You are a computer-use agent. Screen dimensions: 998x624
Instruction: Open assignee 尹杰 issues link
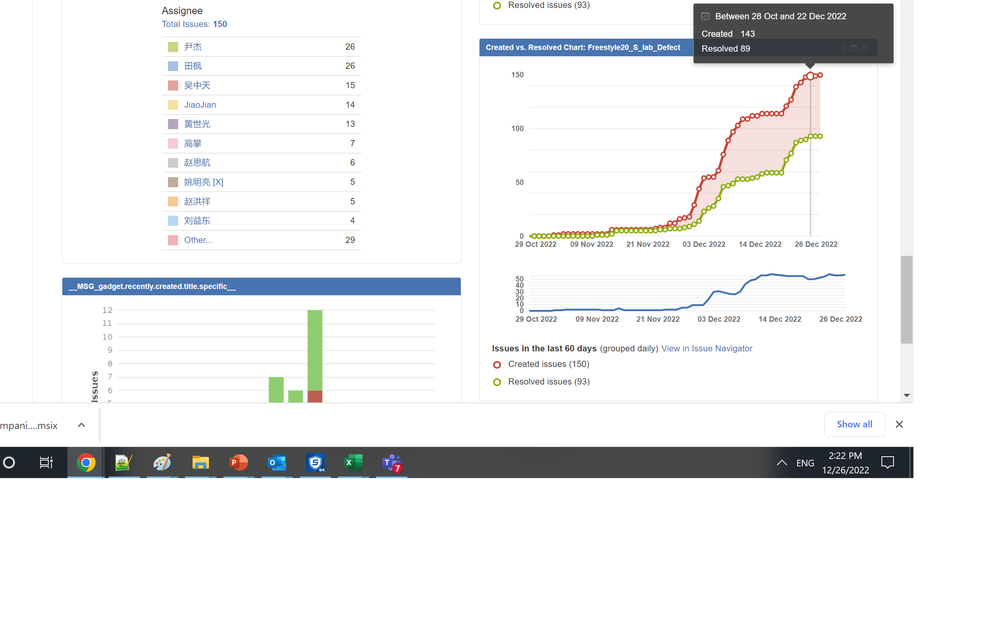193,47
